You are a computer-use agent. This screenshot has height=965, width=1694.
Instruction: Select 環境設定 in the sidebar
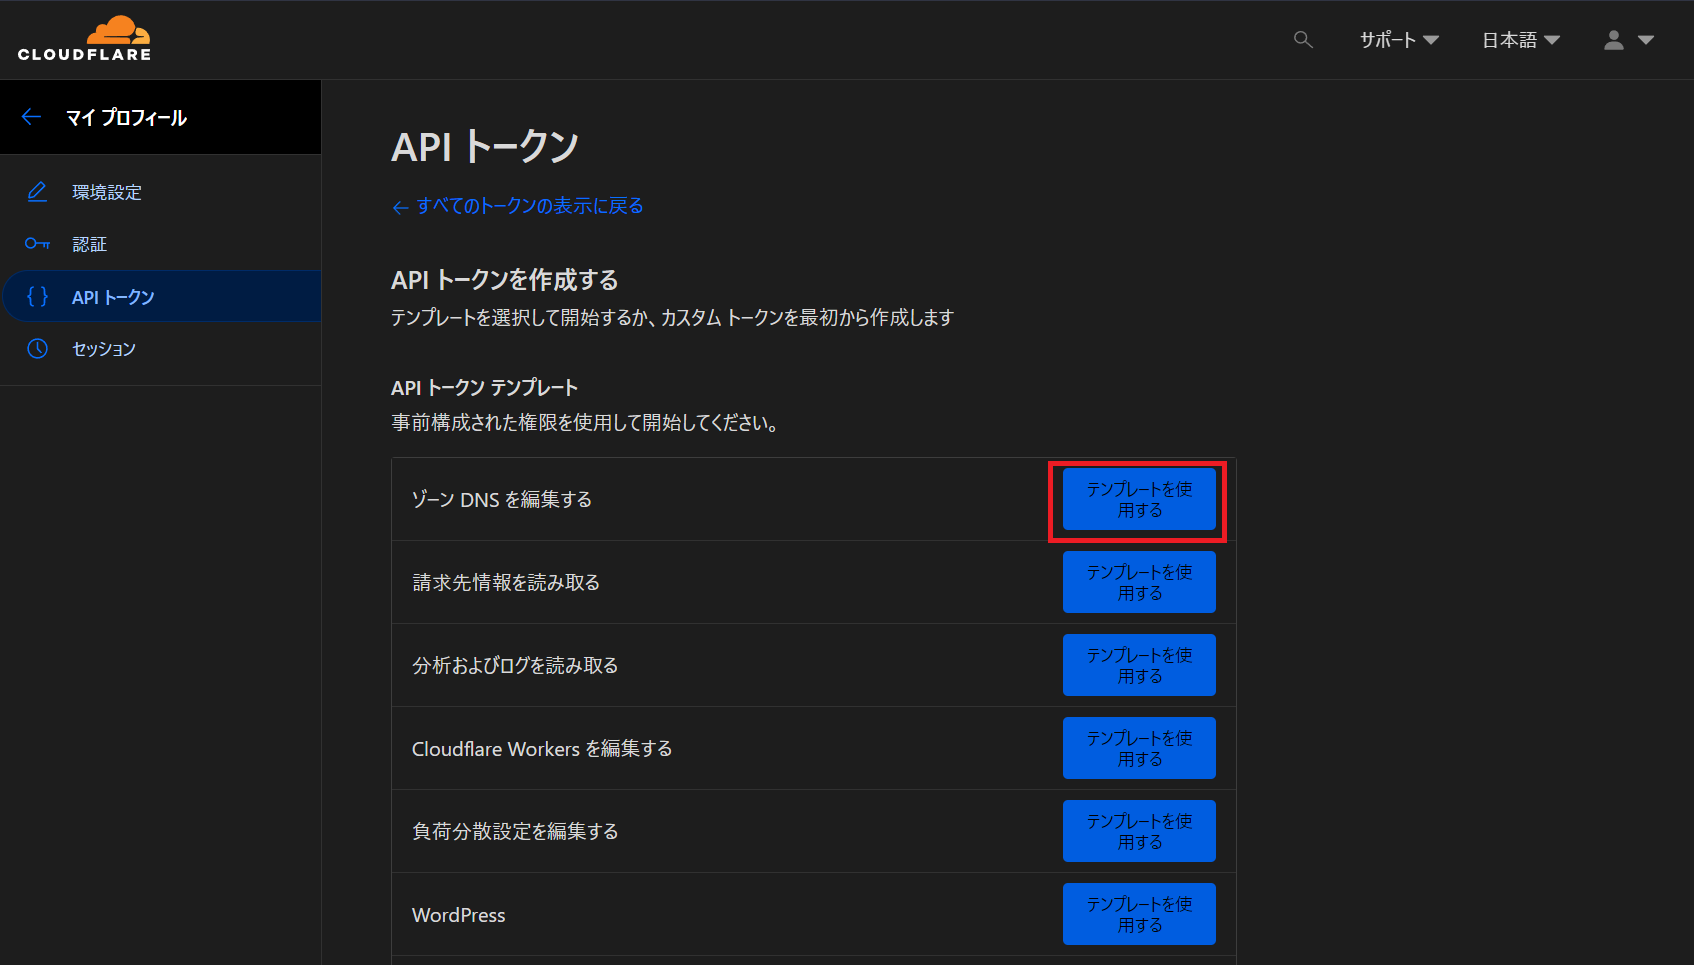click(106, 191)
